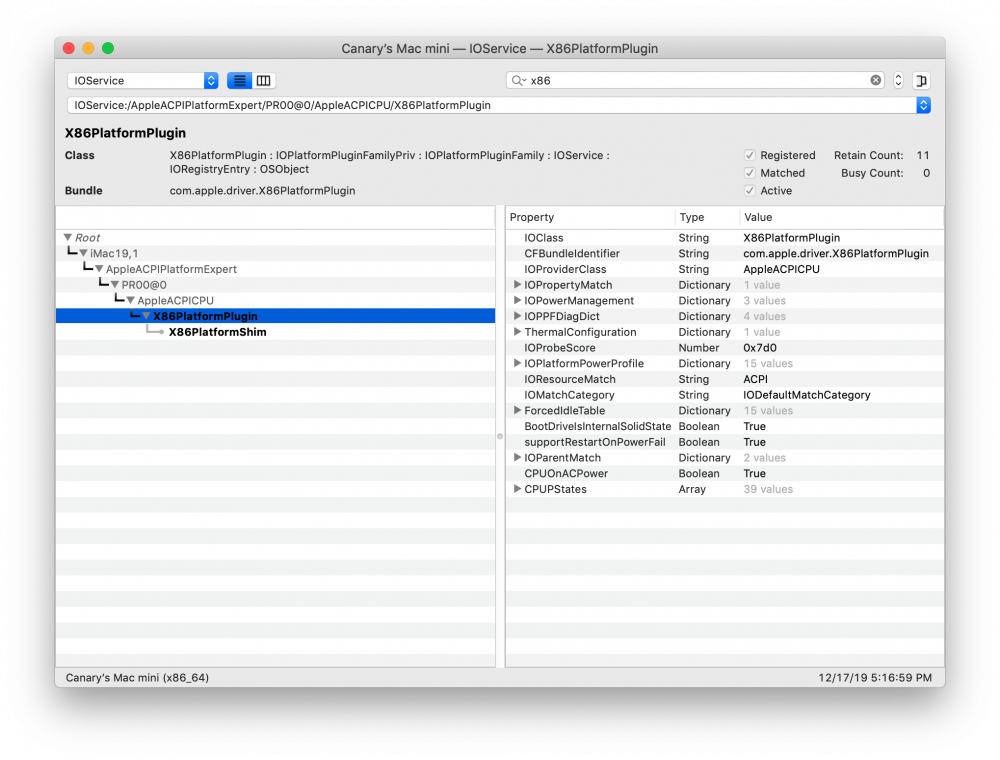
Task: Select the IOMatchCategory property row
Action: pyautogui.click(x=725, y=395)
